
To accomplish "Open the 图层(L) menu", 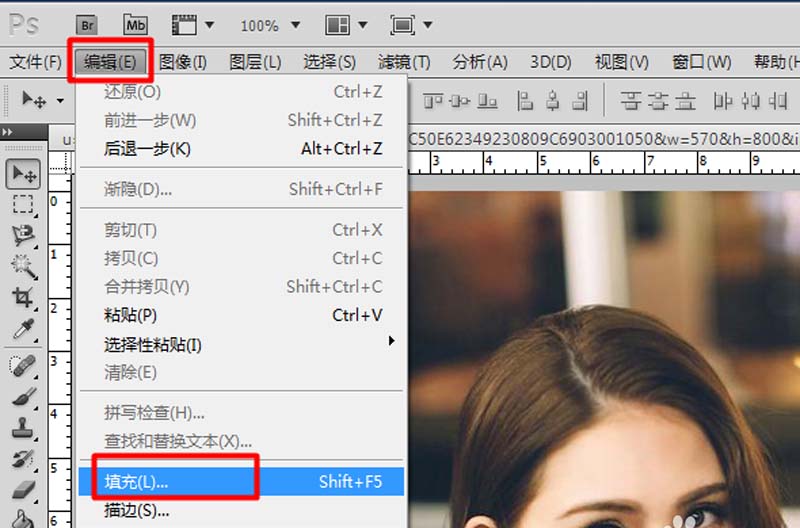I will point(255,62).
